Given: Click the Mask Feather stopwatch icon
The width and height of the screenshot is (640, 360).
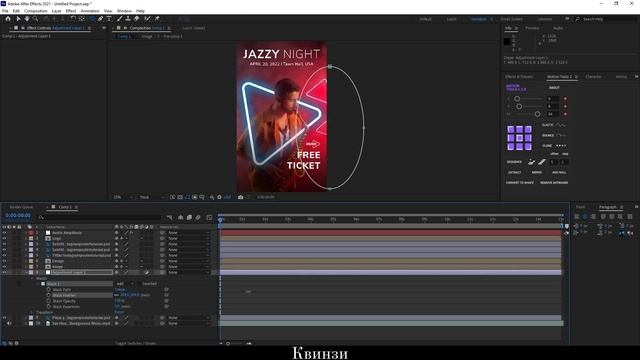Looking at the screenshot, I should tap(49, 295).
